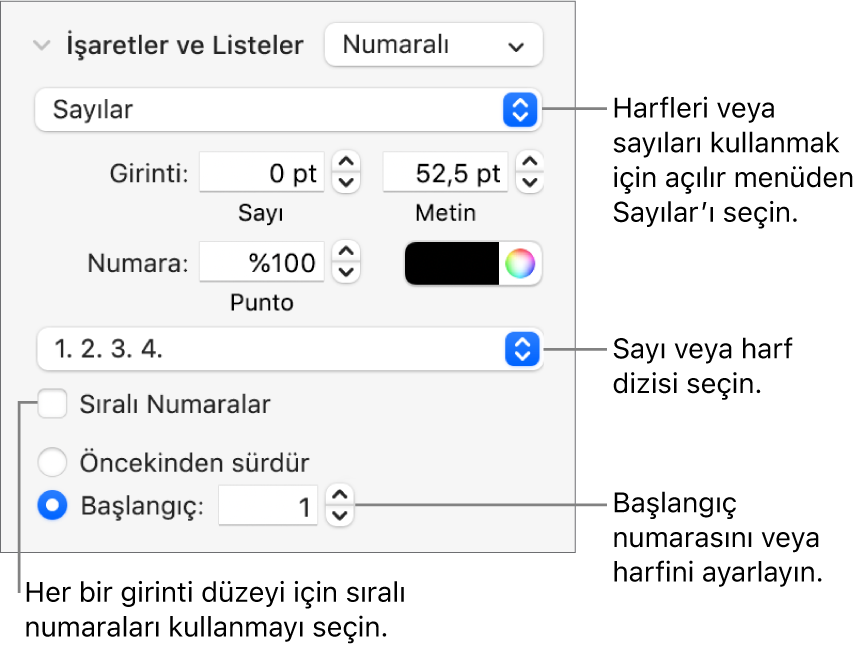The height and width of the screenshot is (654, 868).
Task: Increase the Başlangıç starting number
Action: tap(340, 496)
